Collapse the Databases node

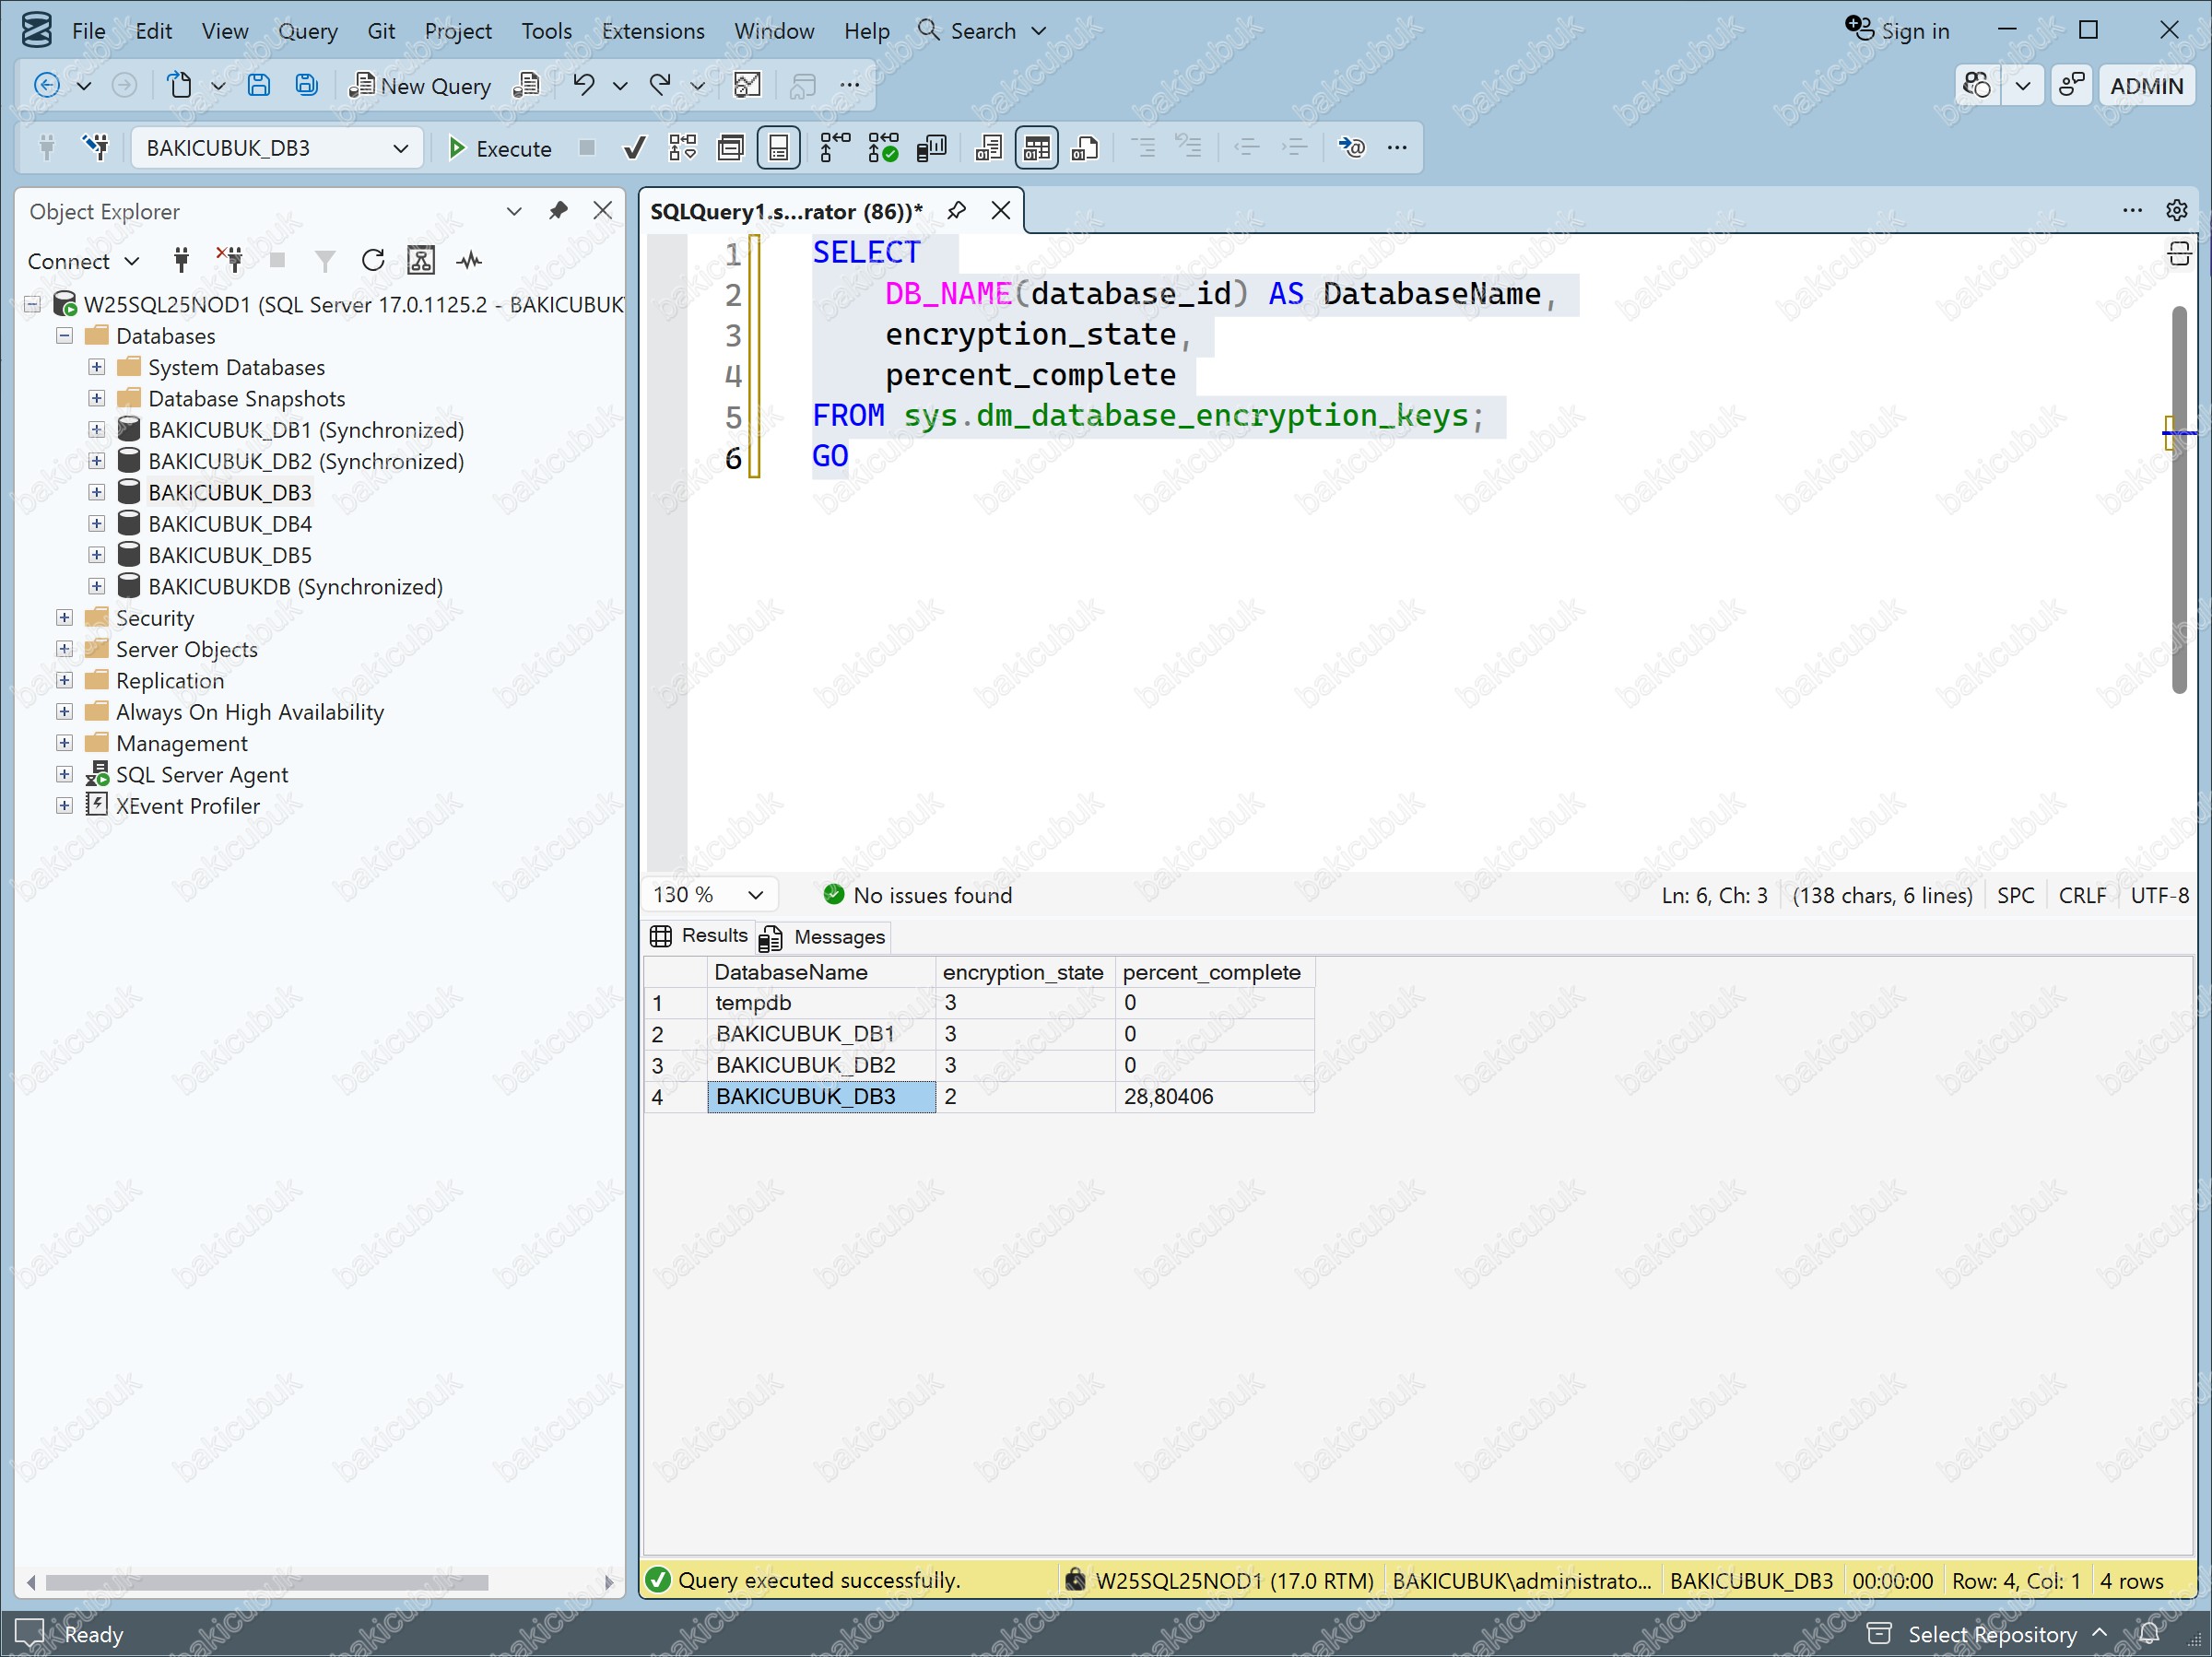64,335
